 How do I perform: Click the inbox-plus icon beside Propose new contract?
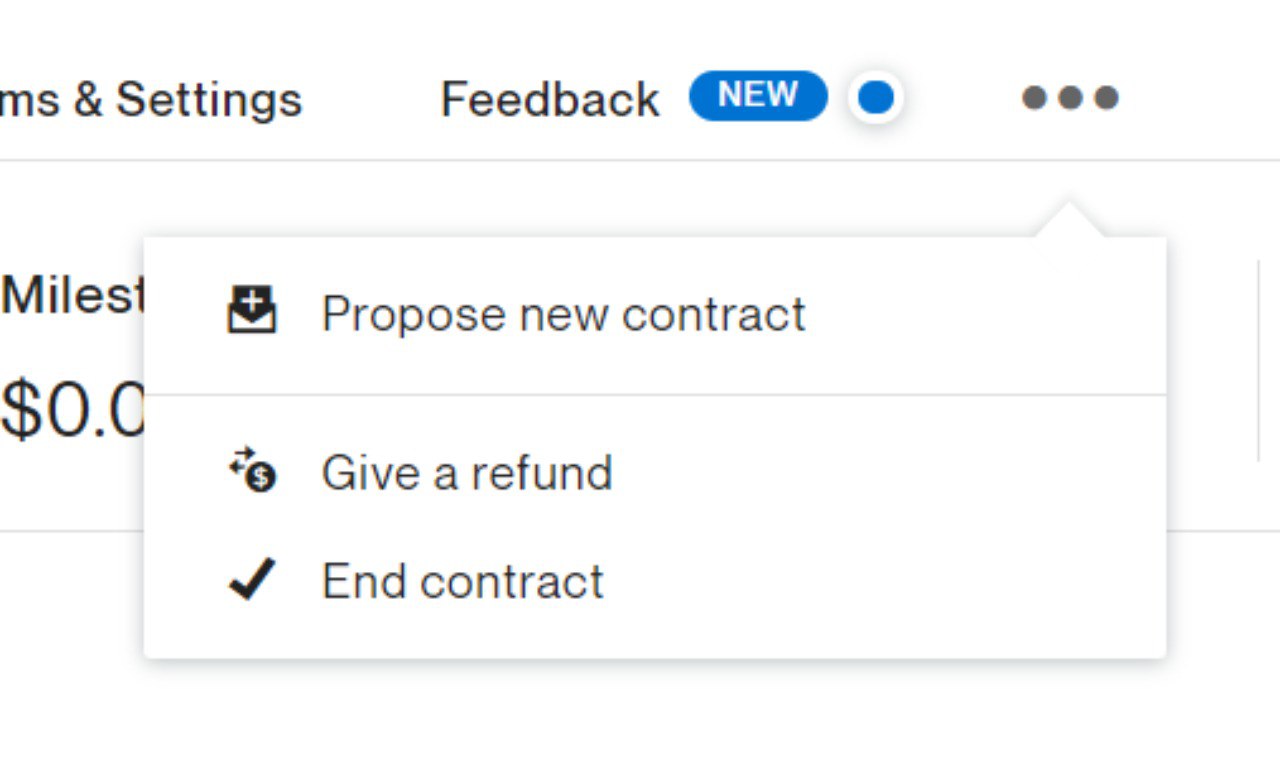pos(252,310)
